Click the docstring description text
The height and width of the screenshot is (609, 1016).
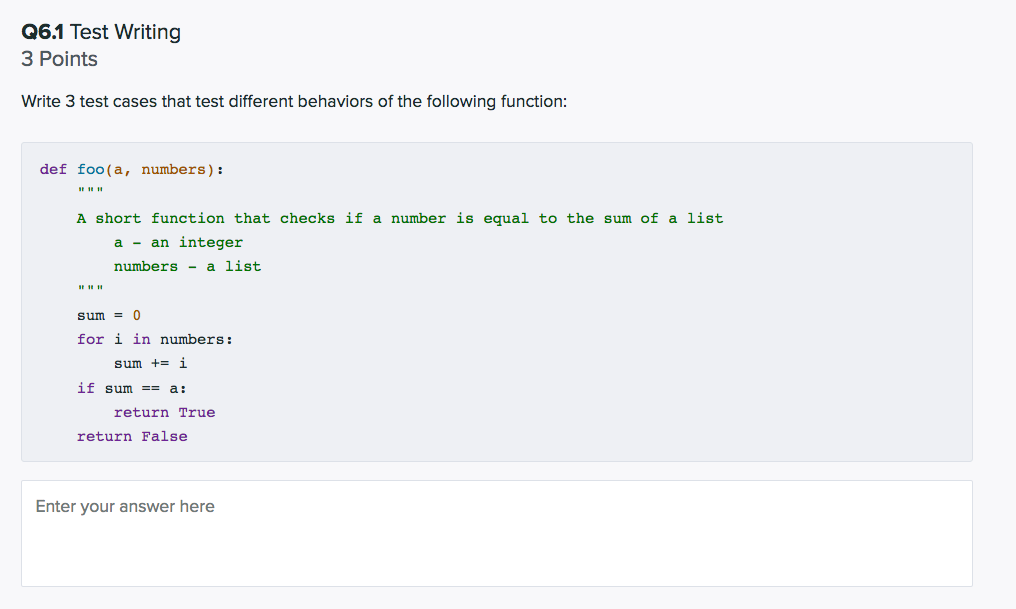(400, 218)
